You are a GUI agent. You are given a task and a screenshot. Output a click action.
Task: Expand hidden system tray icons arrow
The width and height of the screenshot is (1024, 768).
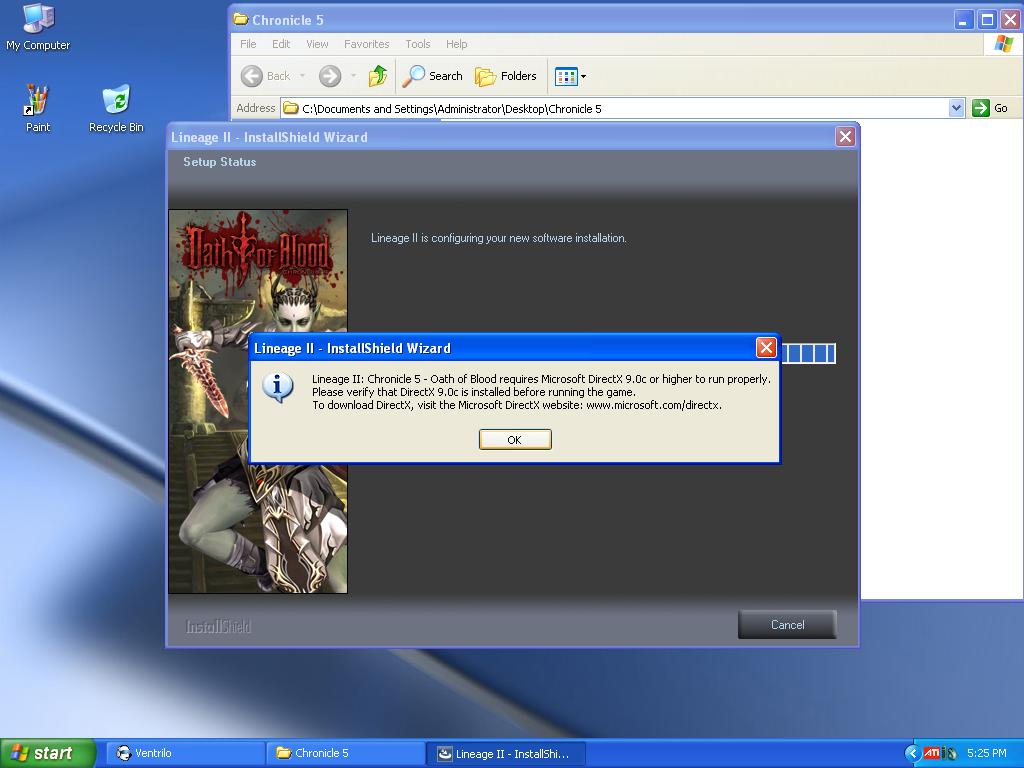click(912, 754)
